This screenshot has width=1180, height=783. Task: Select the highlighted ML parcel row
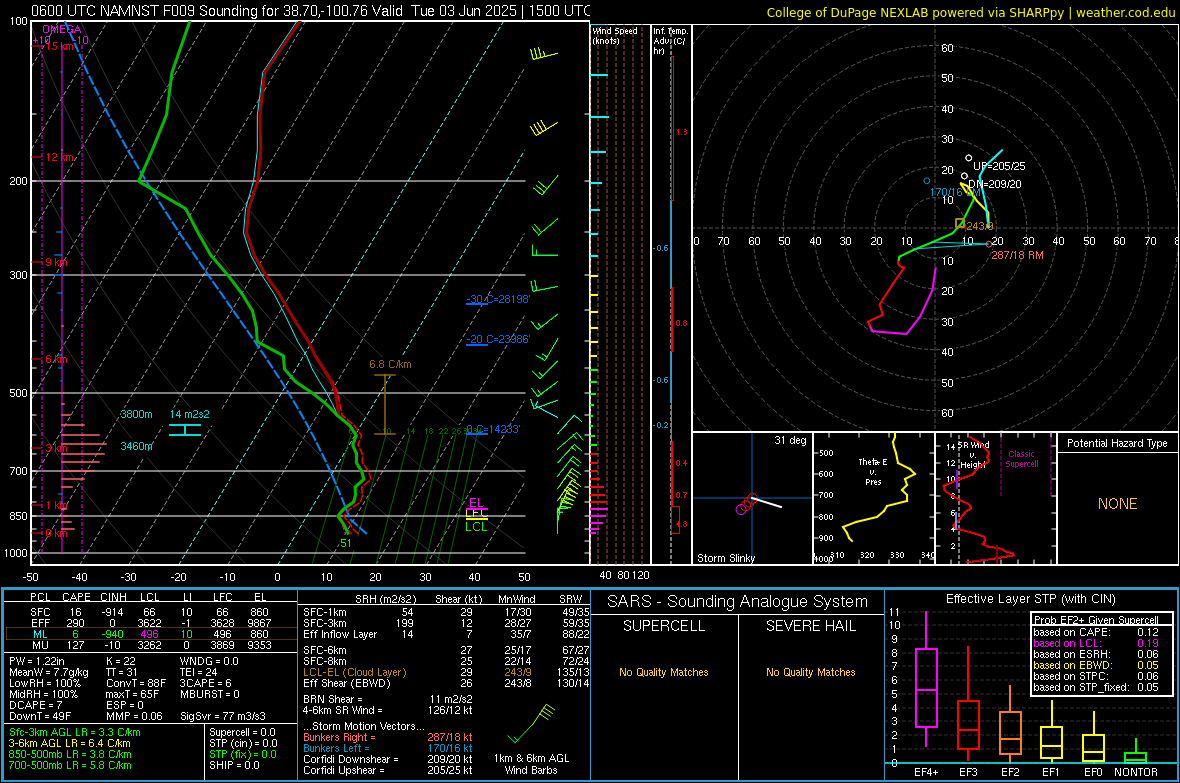coord(151,634)
